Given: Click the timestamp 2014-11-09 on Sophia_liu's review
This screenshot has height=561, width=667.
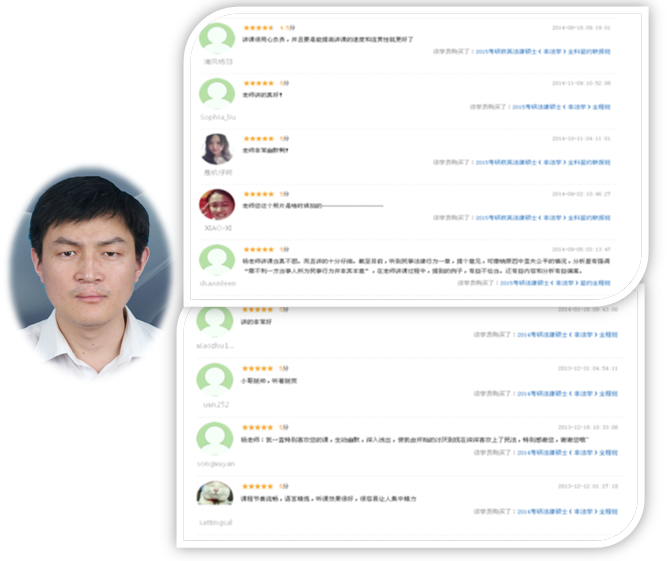Looking at the screenshot, I should 581,83.
